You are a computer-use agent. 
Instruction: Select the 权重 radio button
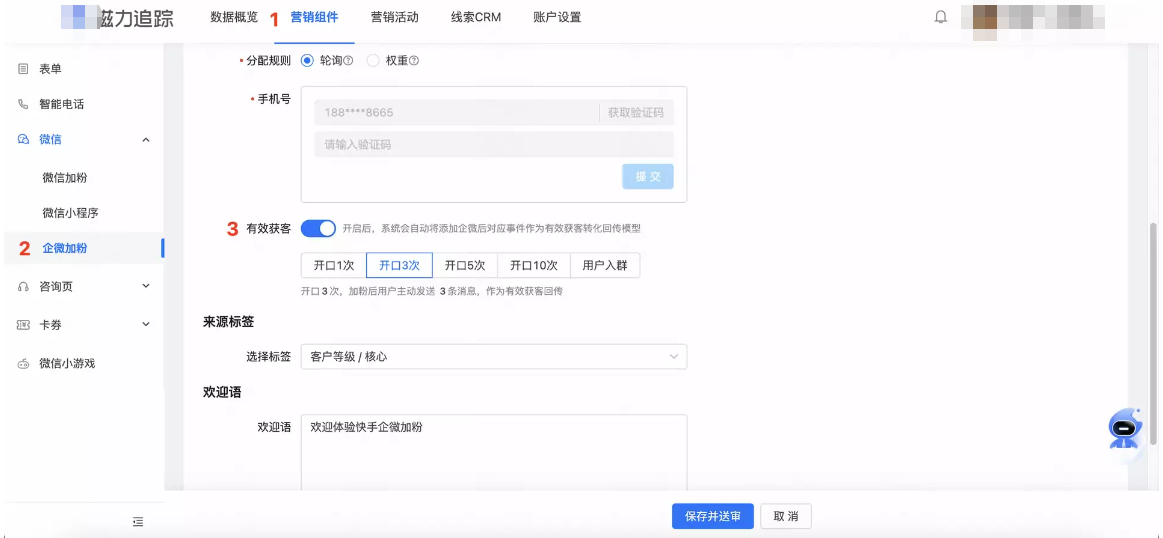click(x=373, y=61)
